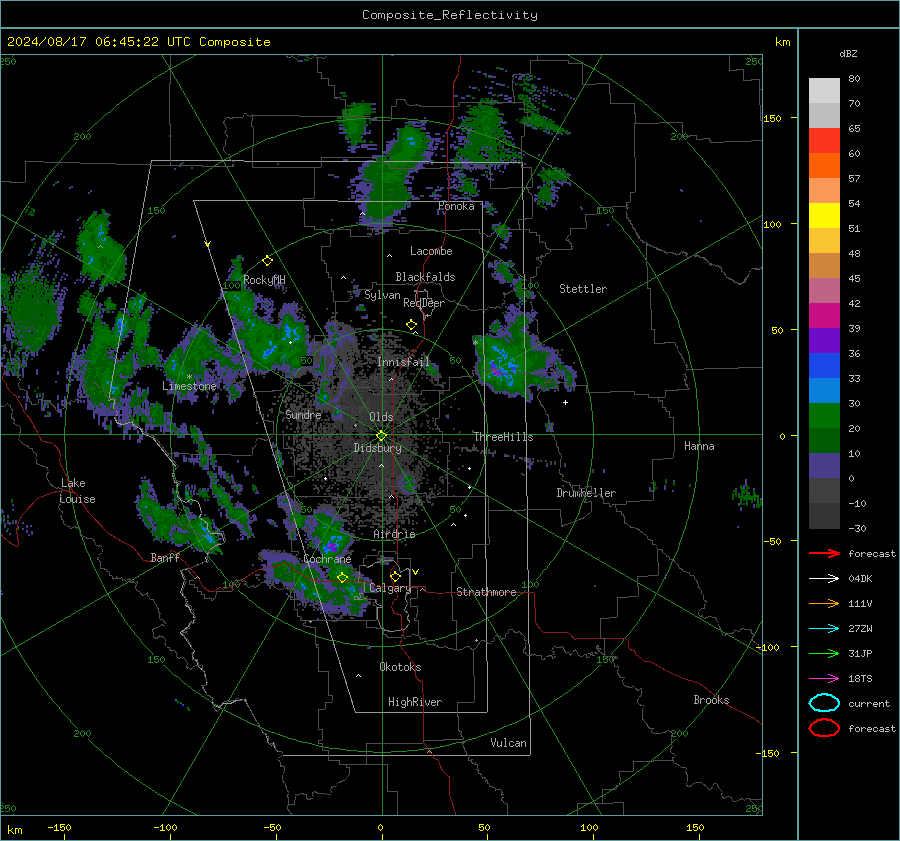This screenshot has width=900, height=841.
Task: Click the tan swatch between 48 and 45
Action: pos(824,266)
